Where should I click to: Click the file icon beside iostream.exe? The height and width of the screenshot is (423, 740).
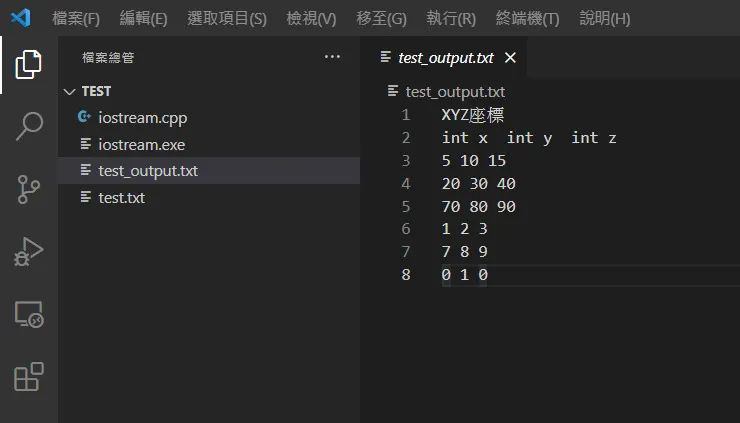click(x=85, y=144)
